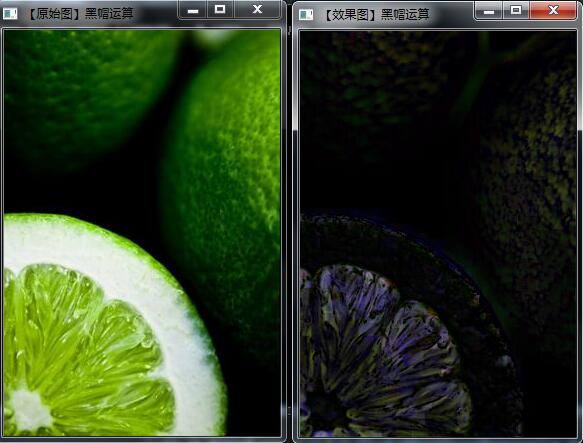583x443 pixels.
Task: Click the black-hat result image in 效果图 window
Action: click(438, 234)
